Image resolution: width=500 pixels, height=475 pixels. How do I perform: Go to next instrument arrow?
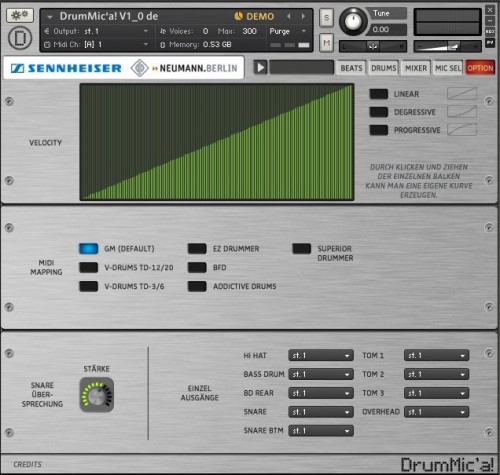(303, 16)
